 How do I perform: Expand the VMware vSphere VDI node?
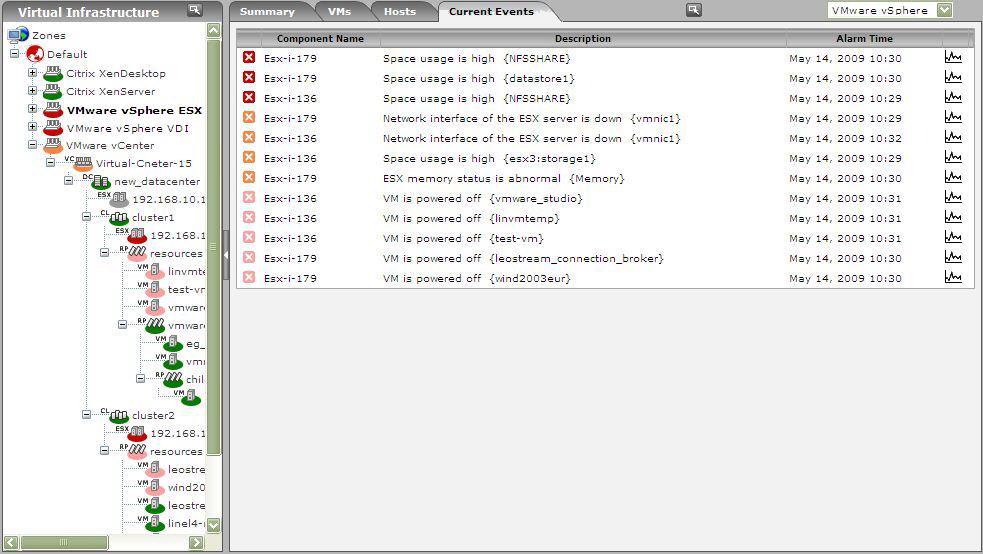(x=33, y=127)
